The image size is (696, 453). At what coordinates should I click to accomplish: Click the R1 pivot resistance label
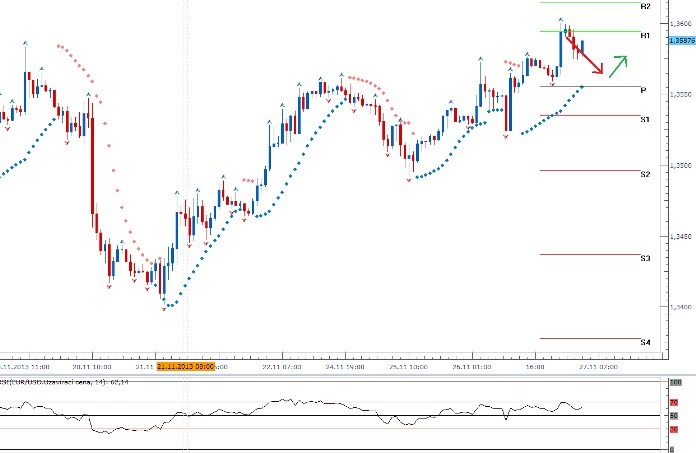pyautogui.click(x=645, y=35)
